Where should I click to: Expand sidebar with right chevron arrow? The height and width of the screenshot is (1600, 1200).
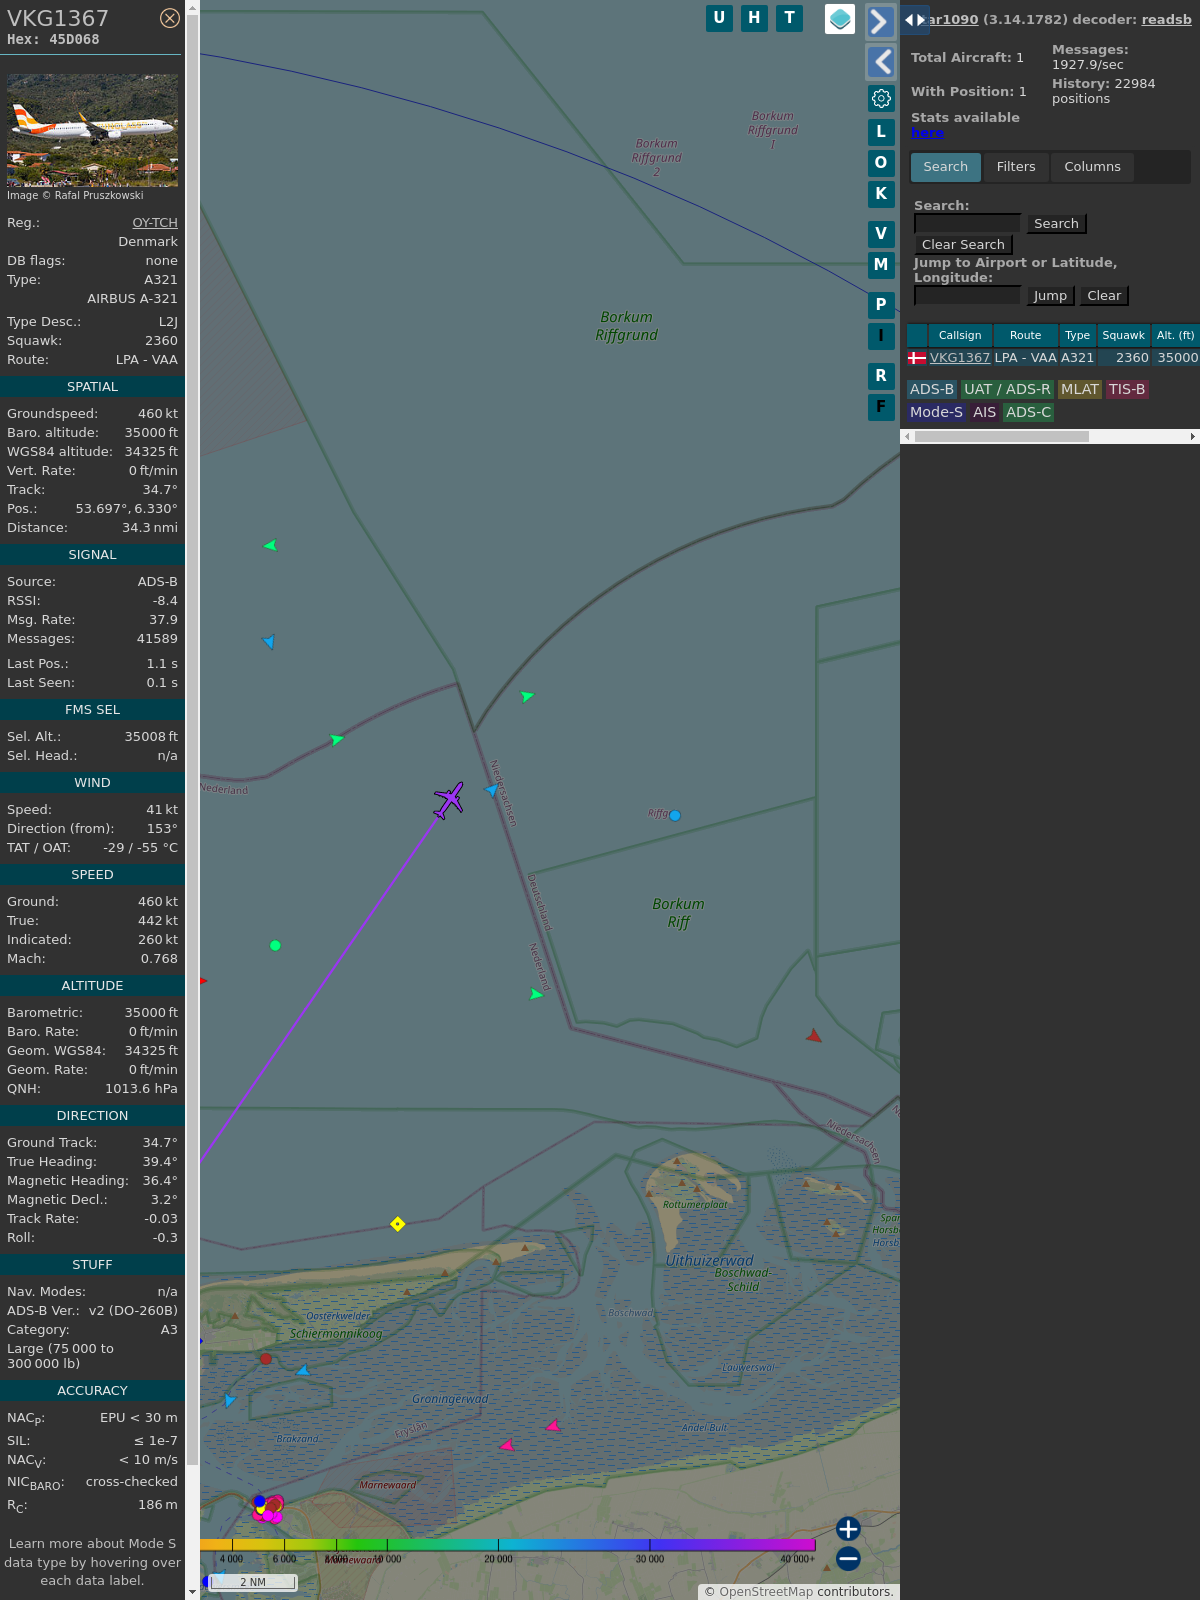point(880,22)
